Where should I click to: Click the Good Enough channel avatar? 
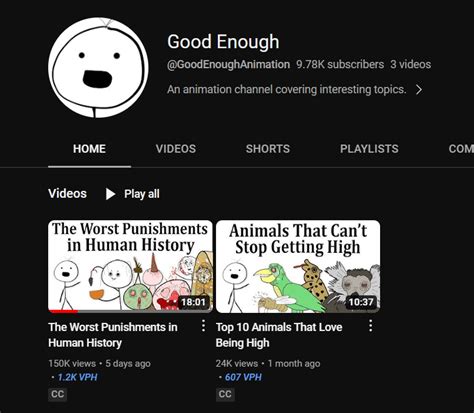click(x=98, y=68)
